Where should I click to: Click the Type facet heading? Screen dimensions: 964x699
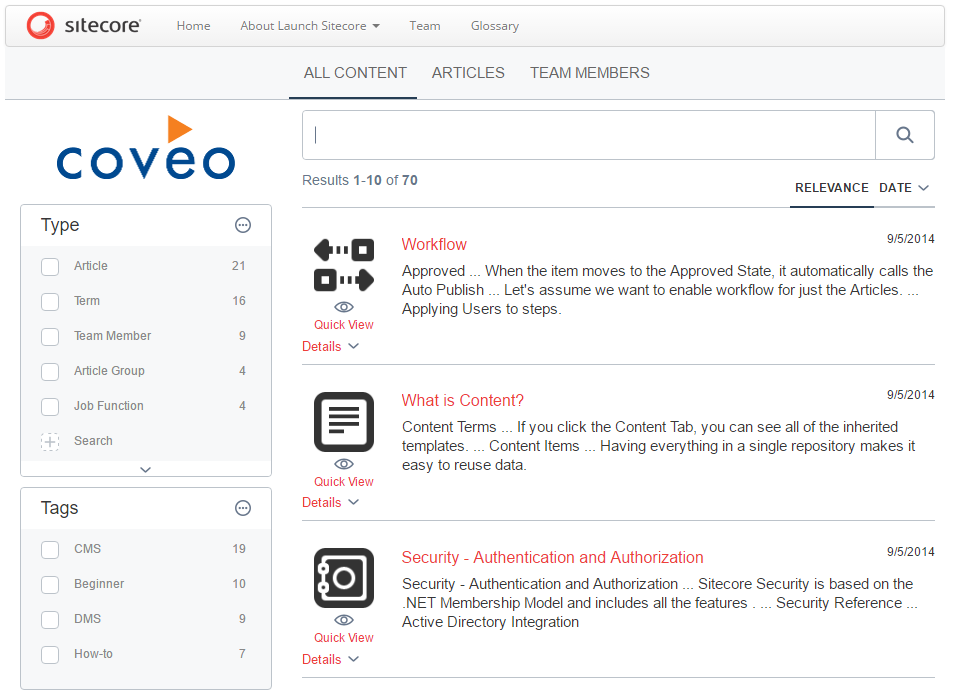click(x=60, y=226)
